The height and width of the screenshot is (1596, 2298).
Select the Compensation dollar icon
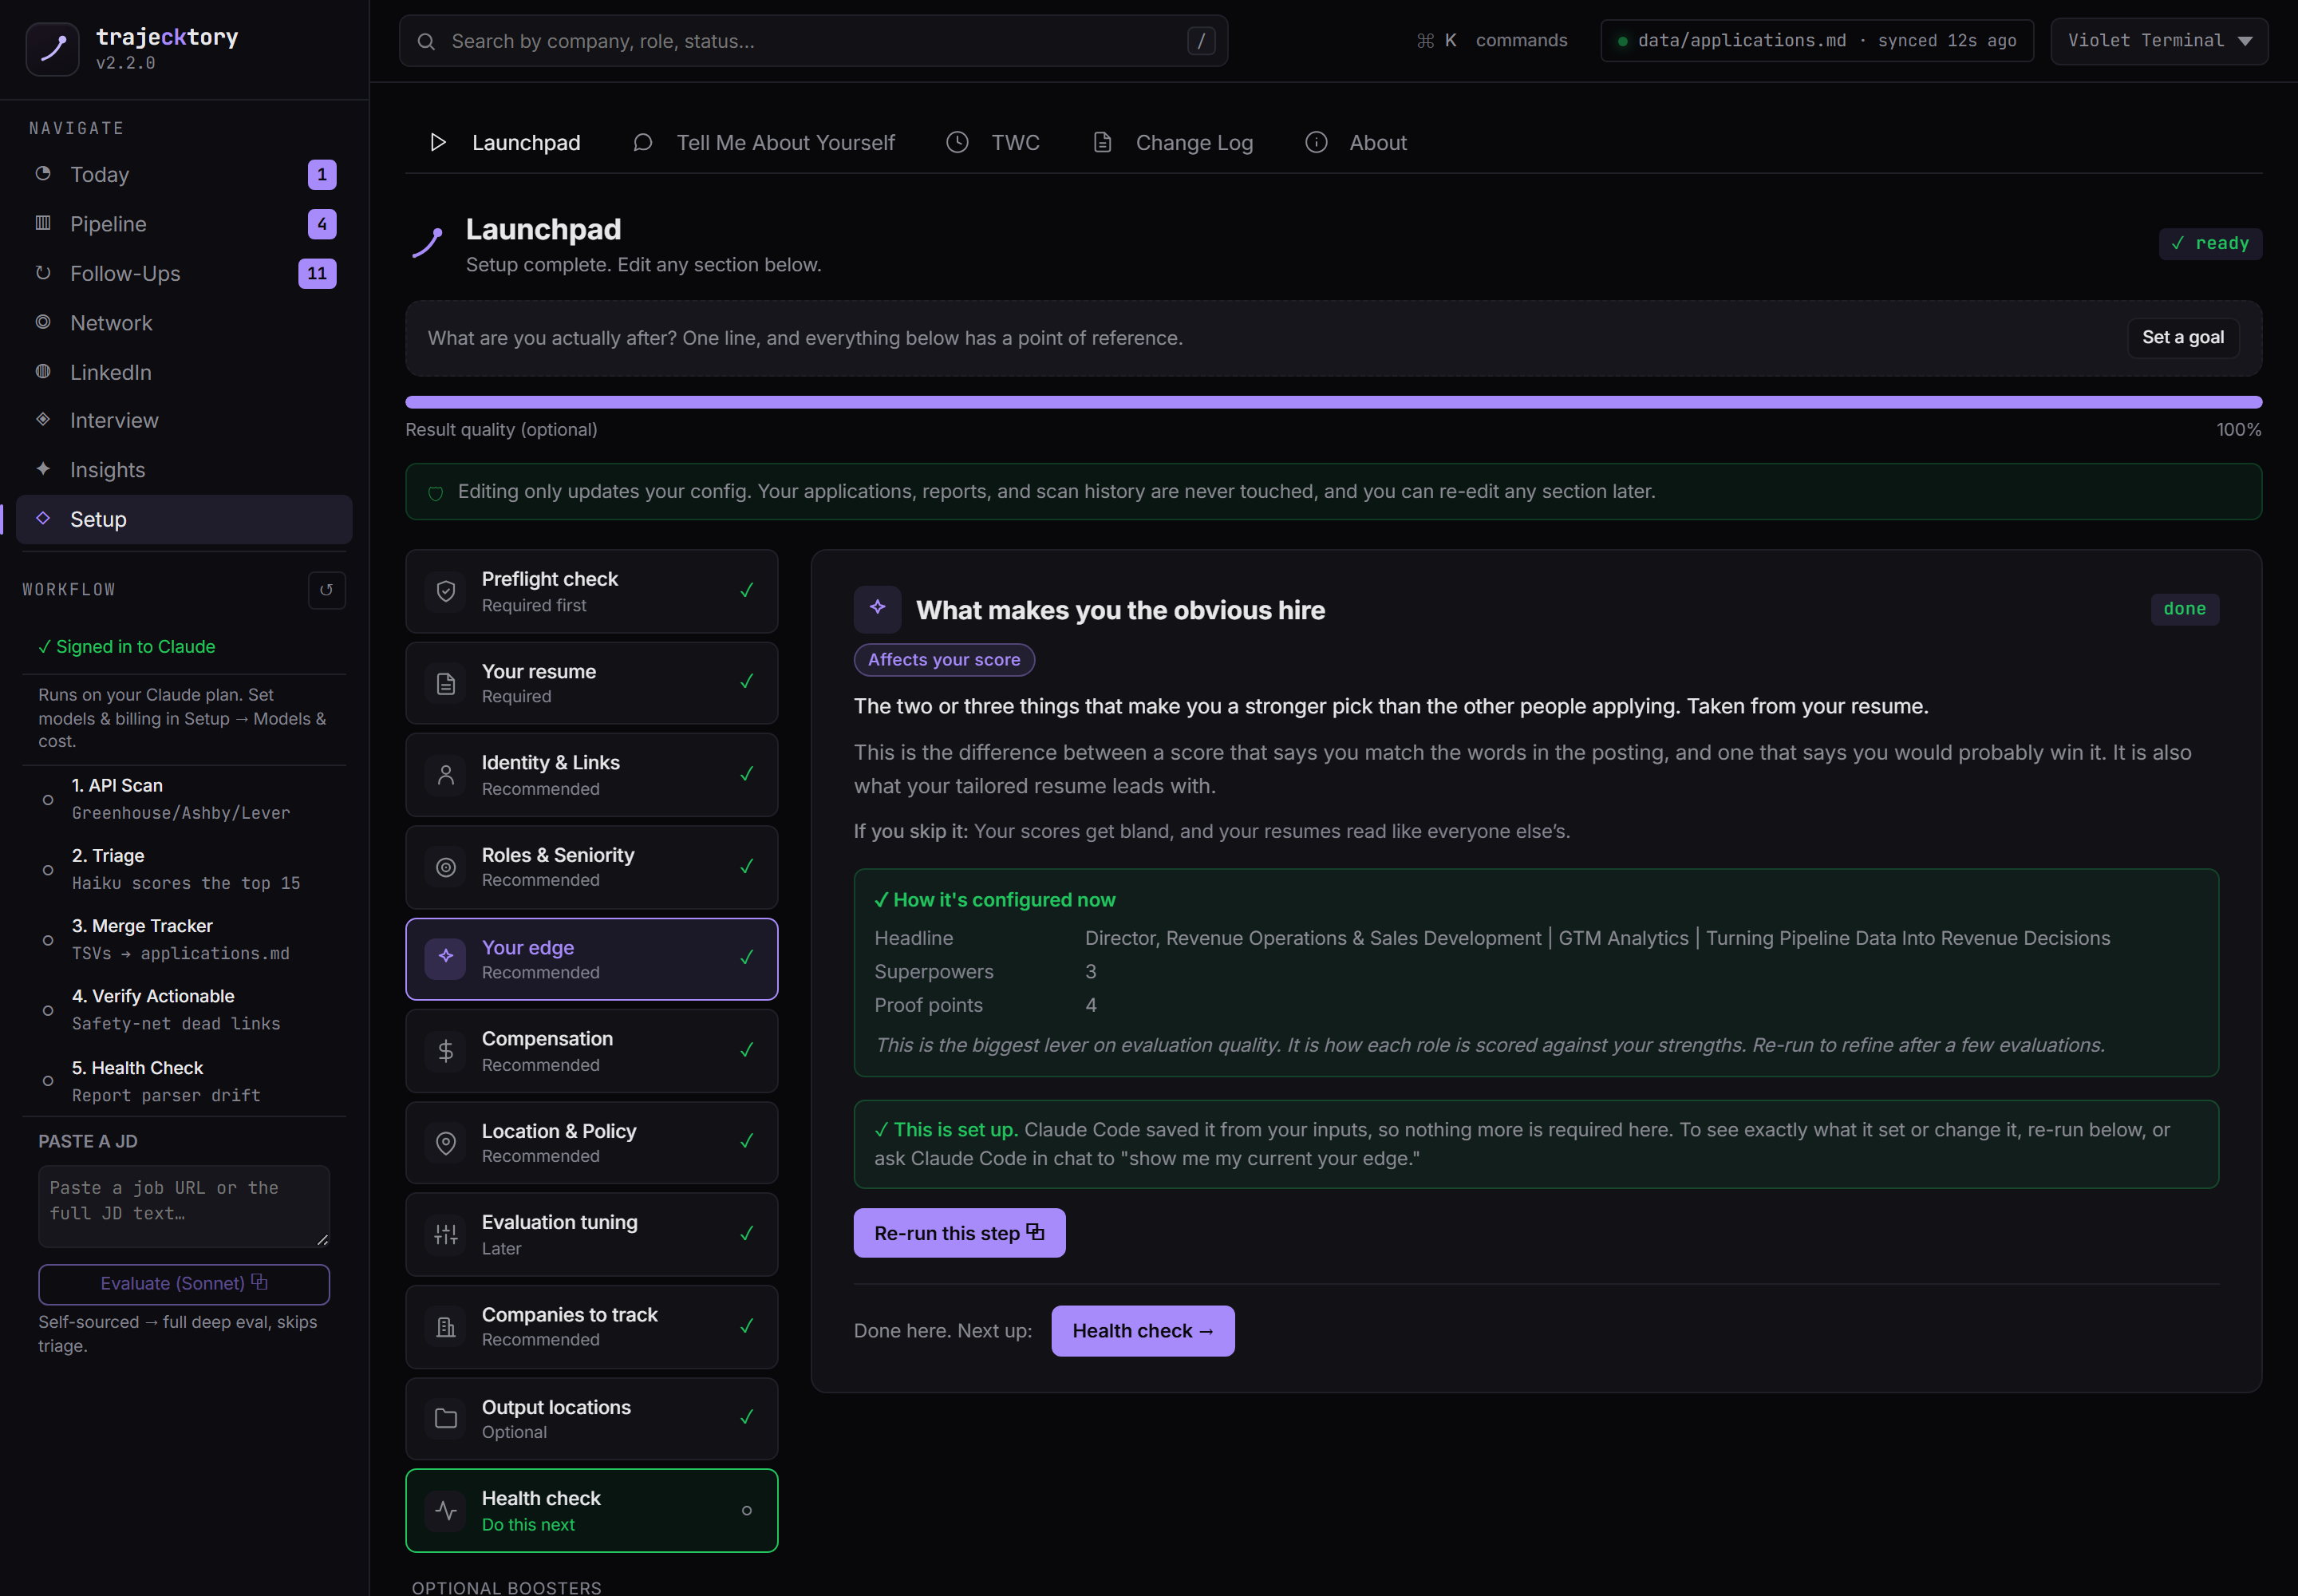[446, 1051]
